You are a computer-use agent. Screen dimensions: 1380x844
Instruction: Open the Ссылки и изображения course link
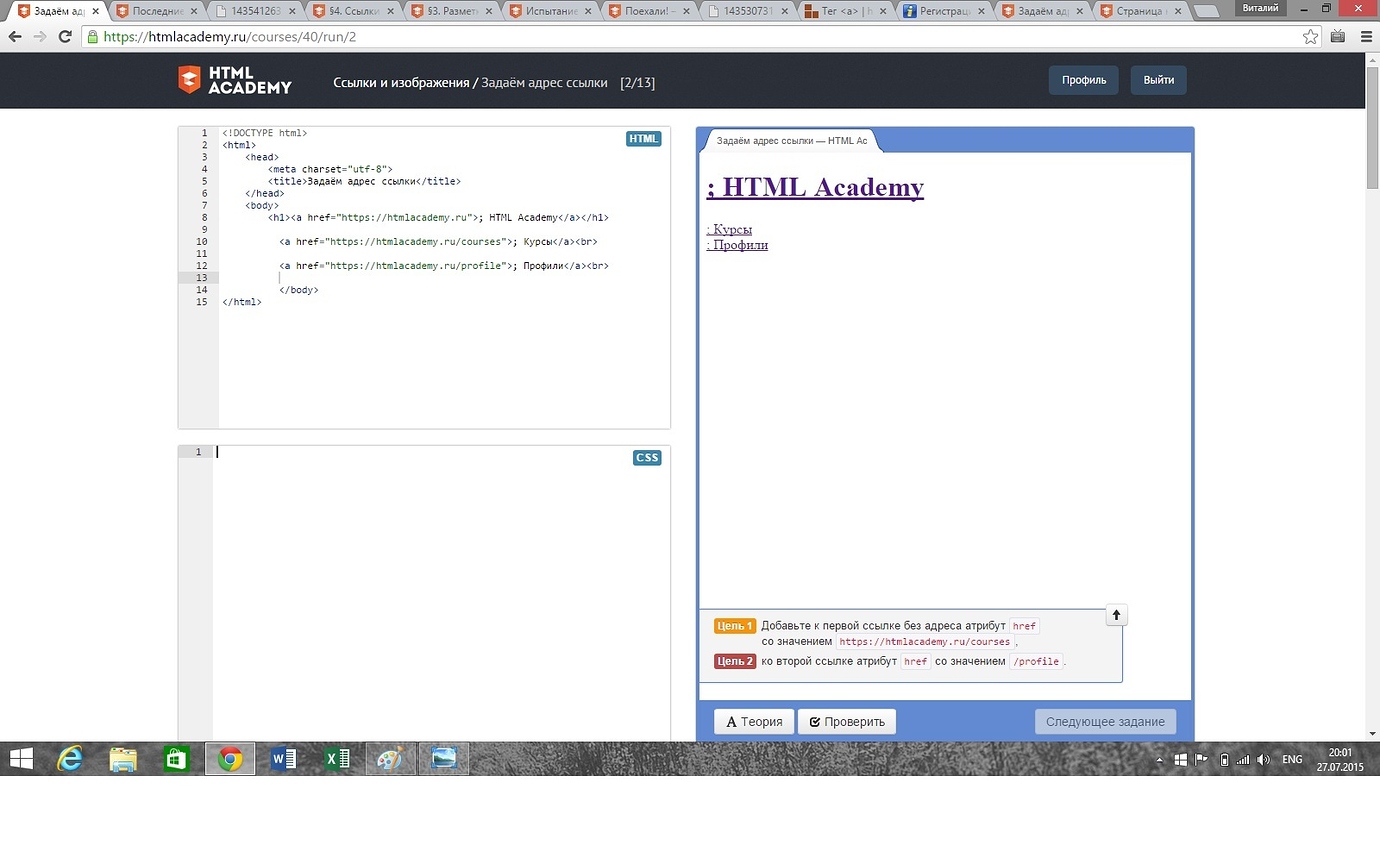coord(401,82)
